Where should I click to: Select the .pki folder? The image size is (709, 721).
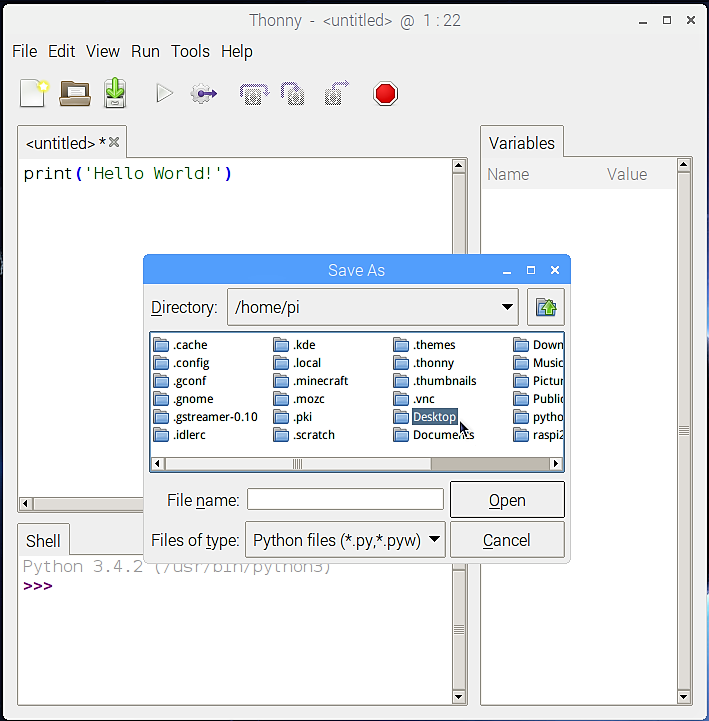point(293,417)
